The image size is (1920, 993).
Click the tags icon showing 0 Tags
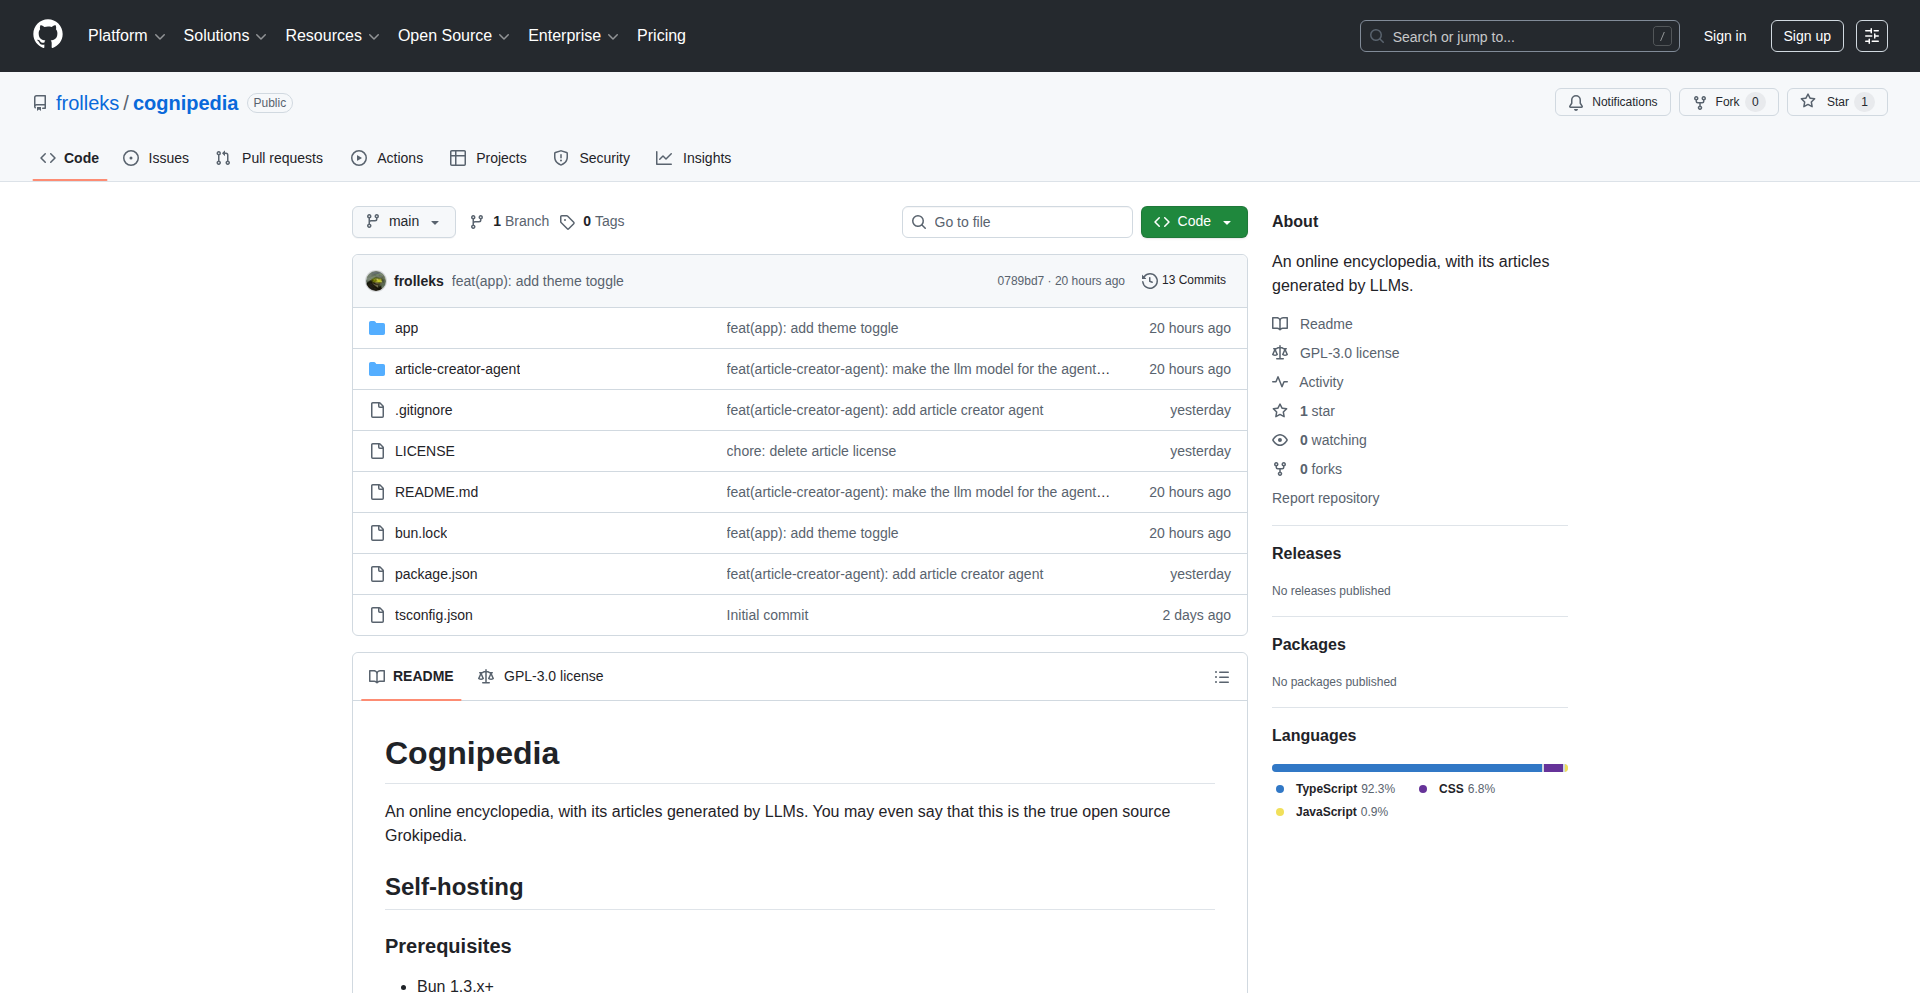[567, 222]
